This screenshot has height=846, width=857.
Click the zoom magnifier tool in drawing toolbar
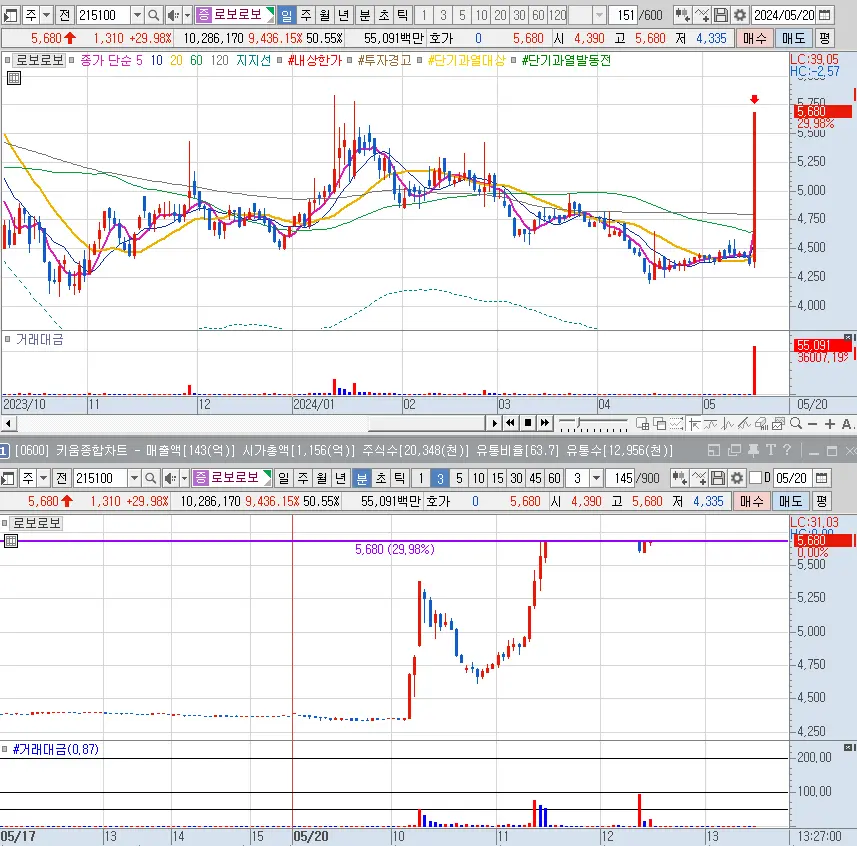click(x=796, y=423)
